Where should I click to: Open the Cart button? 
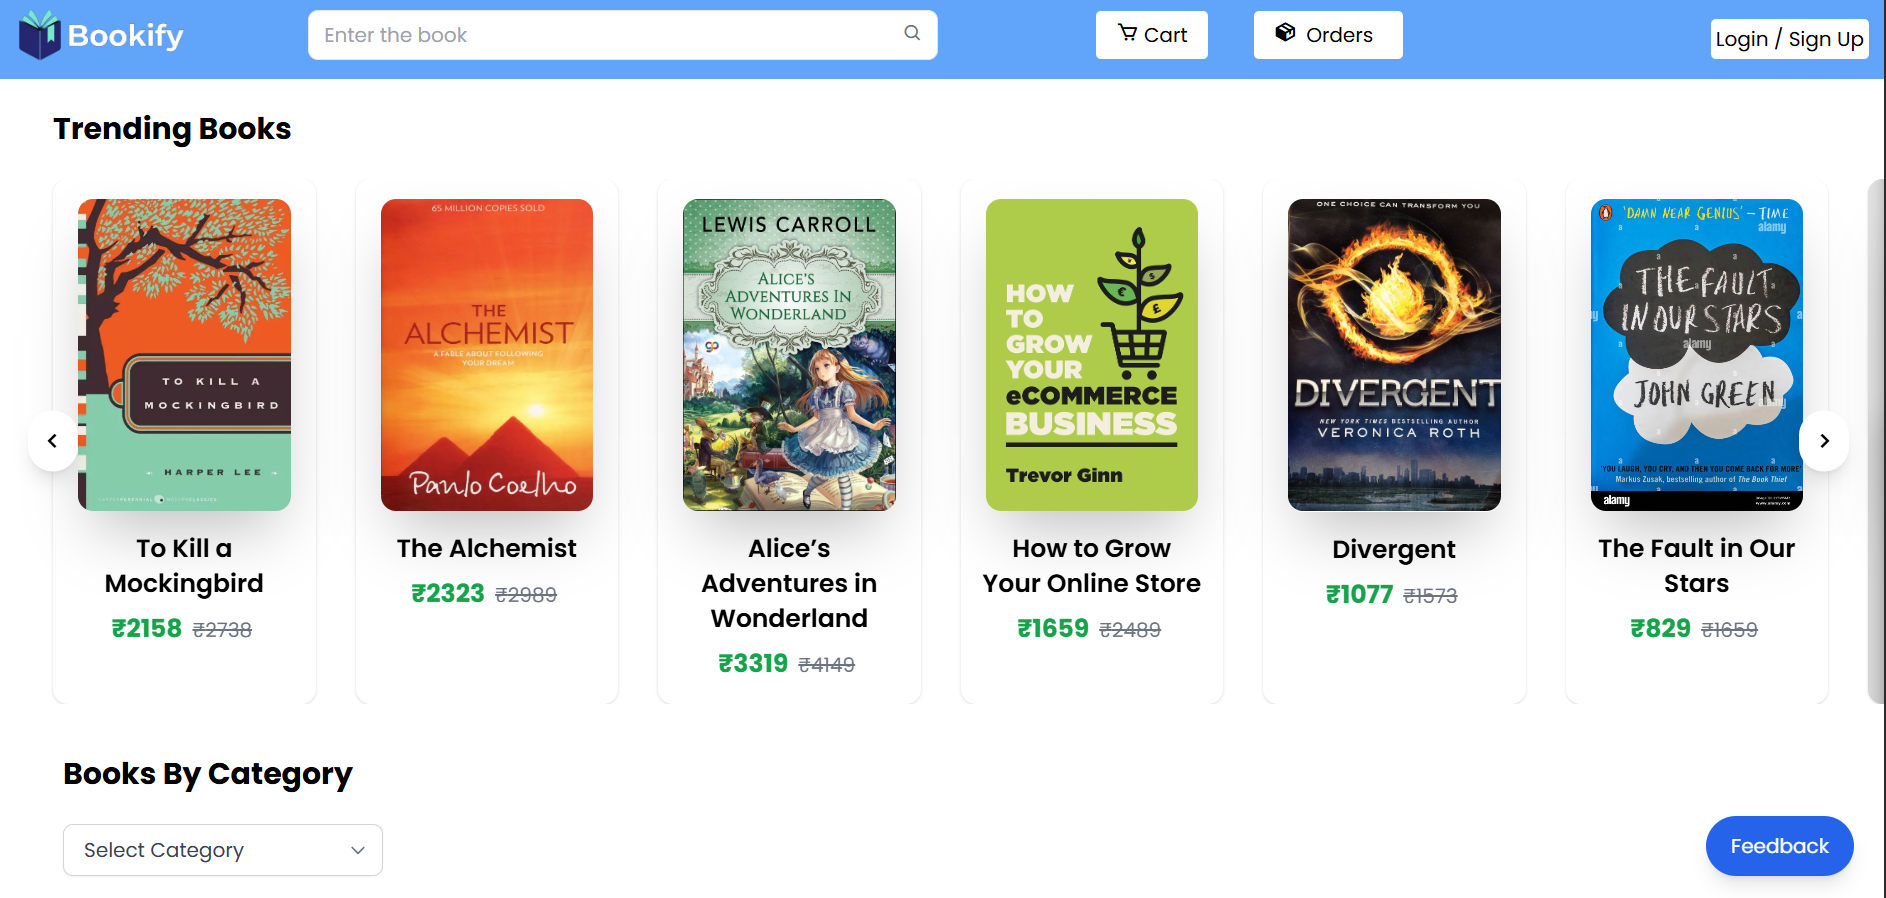coord(1152,35)
